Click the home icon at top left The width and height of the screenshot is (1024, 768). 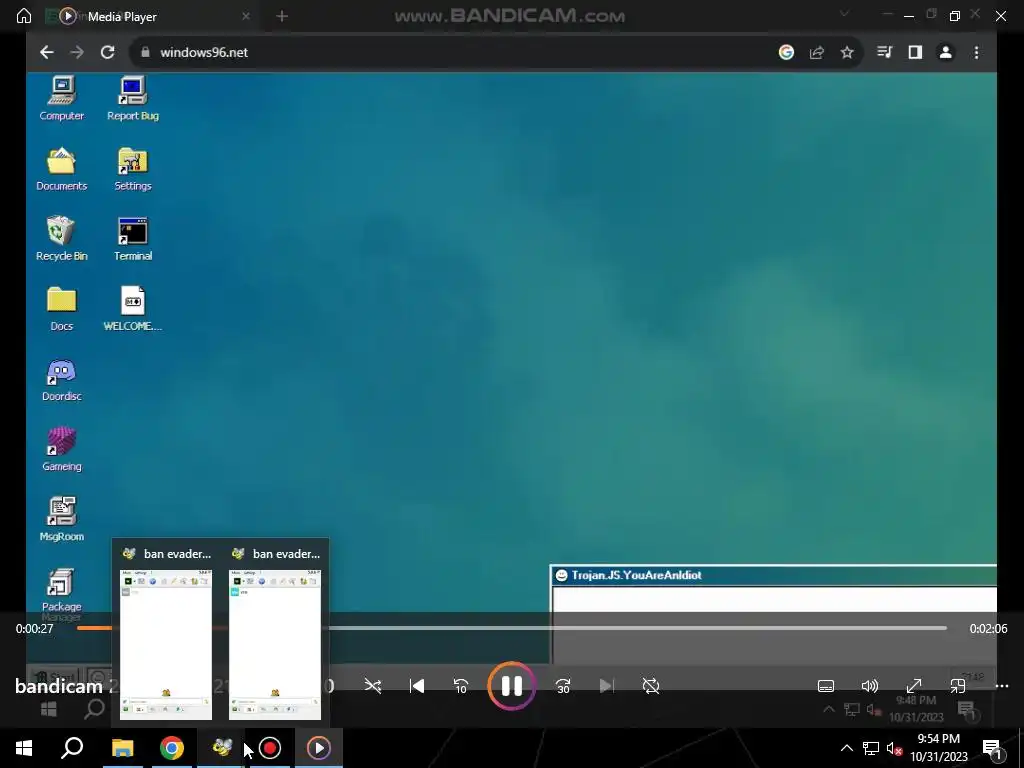[24, 16]
